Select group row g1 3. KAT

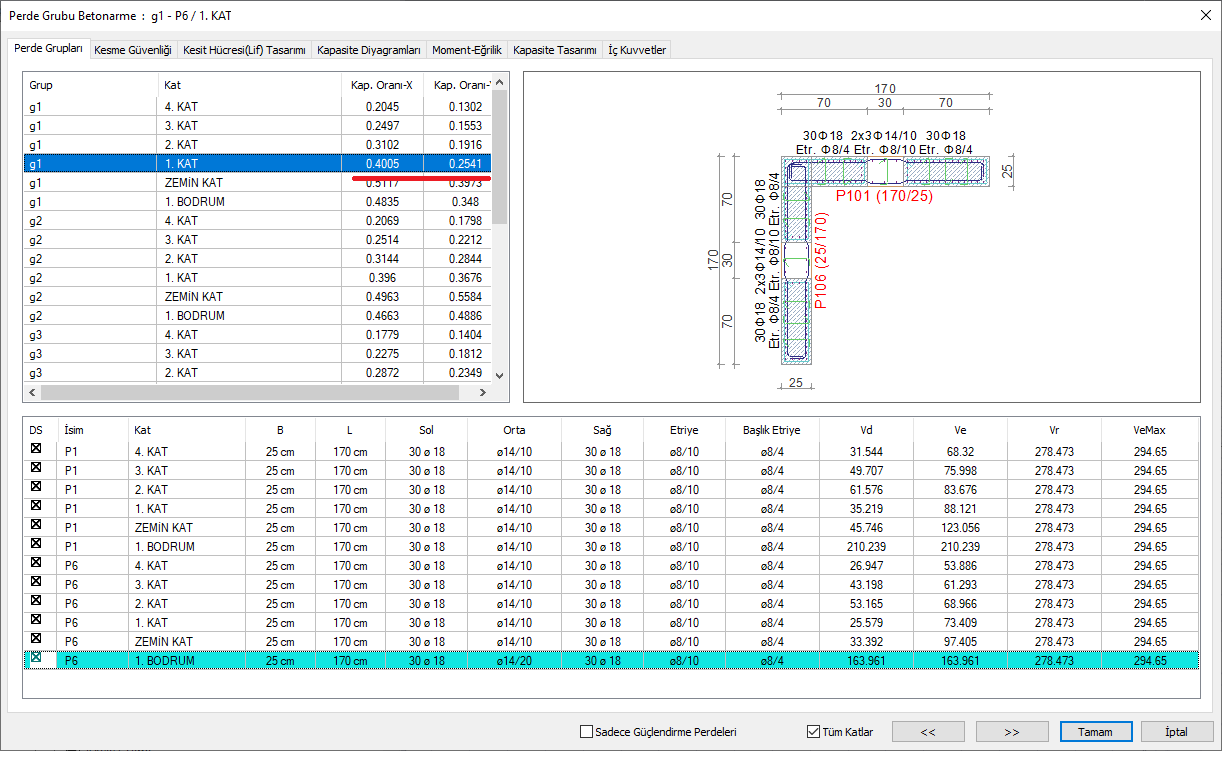(258, 125)
